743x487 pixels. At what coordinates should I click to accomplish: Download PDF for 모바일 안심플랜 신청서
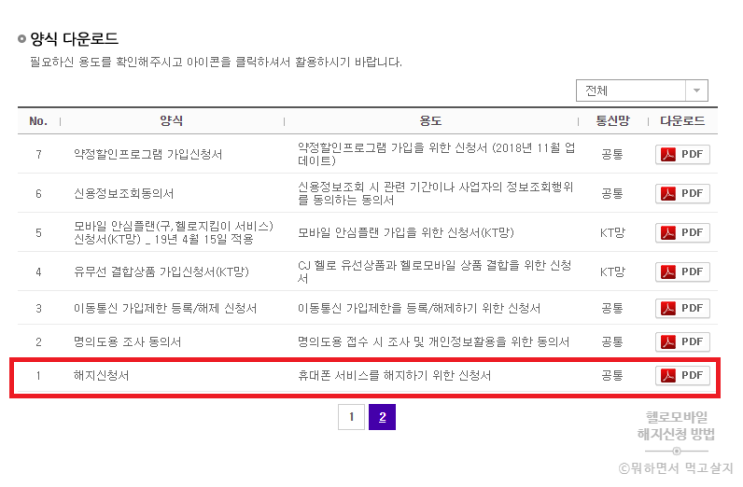pos(682,233)
